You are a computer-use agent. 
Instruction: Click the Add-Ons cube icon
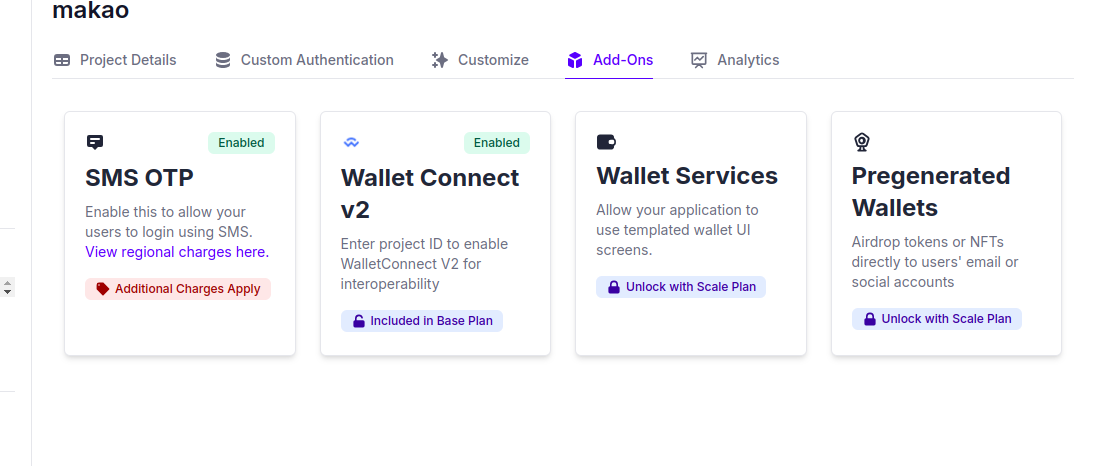click(574, 60)
